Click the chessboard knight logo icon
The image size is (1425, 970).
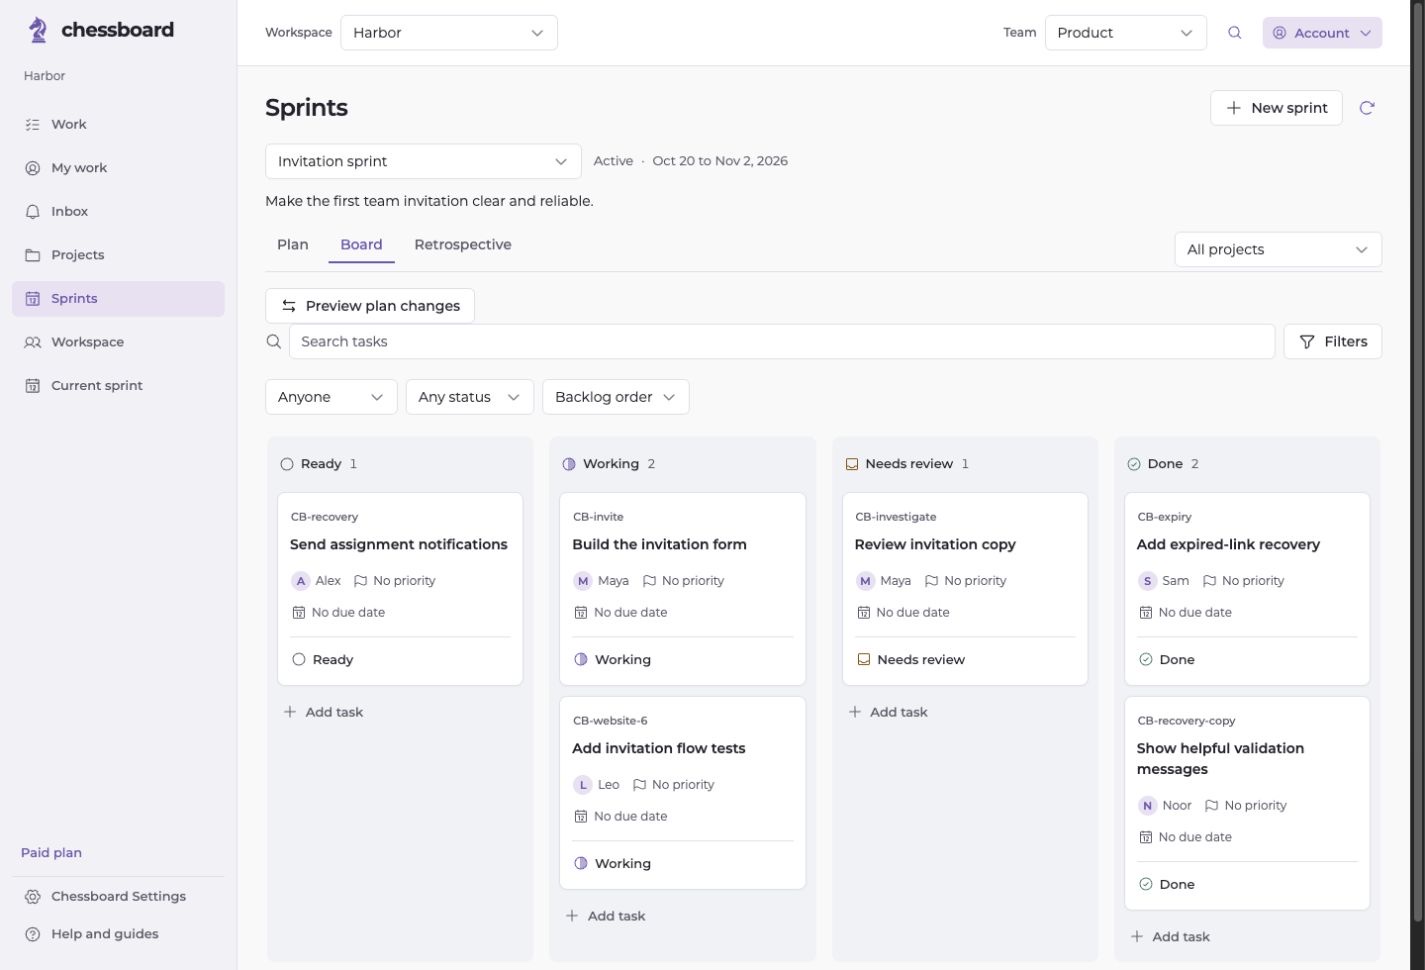point(38,30)
